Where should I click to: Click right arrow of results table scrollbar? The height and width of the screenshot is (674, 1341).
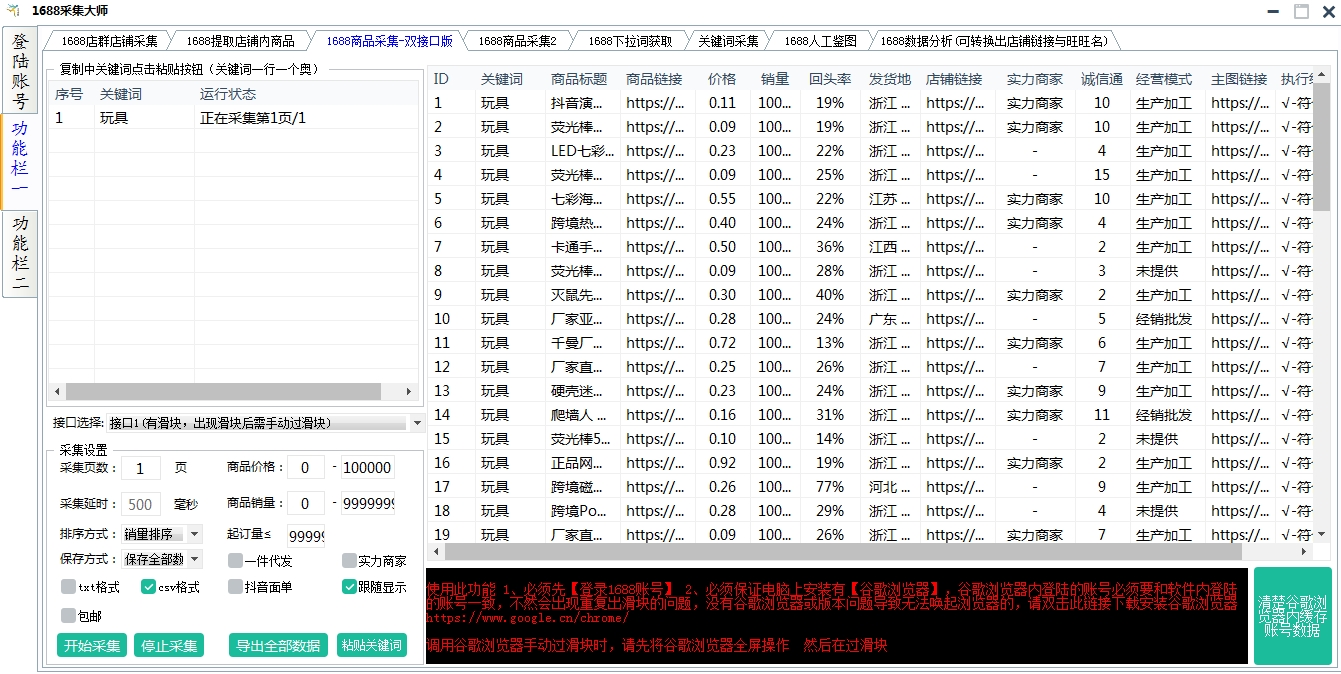click(x=1304, y=552)
